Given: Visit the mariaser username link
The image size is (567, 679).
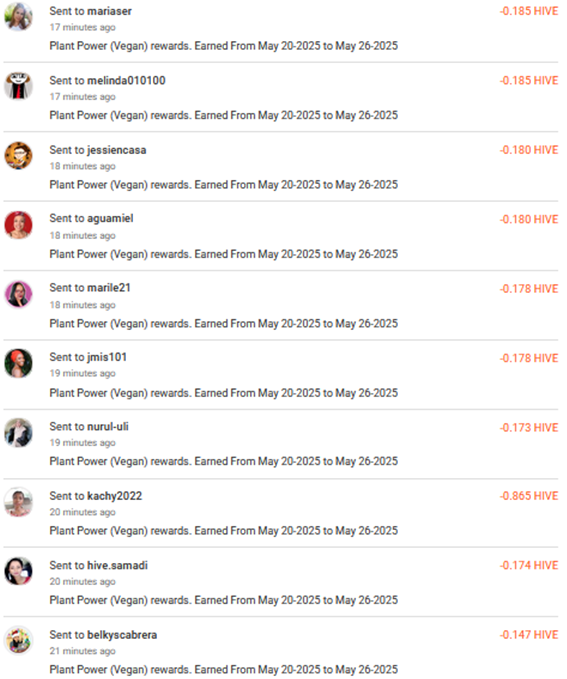Looking at the screenshot, I should coord(109,11).
